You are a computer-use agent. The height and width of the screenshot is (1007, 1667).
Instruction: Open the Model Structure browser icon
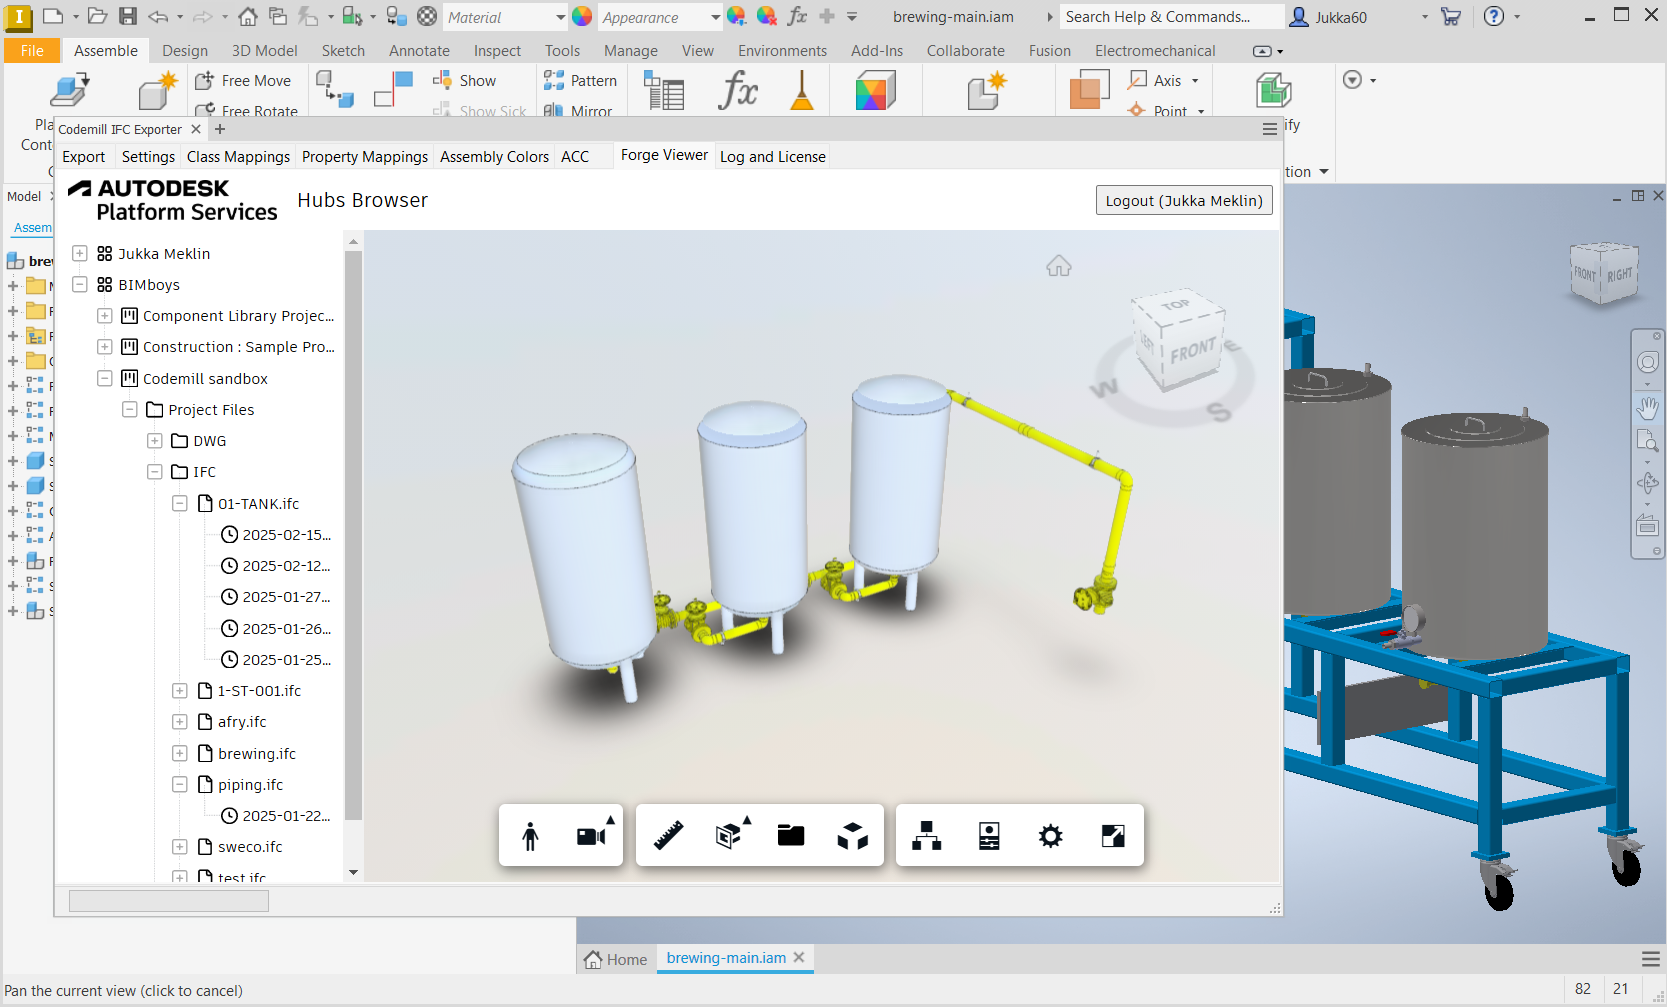(x=926, y=836)
